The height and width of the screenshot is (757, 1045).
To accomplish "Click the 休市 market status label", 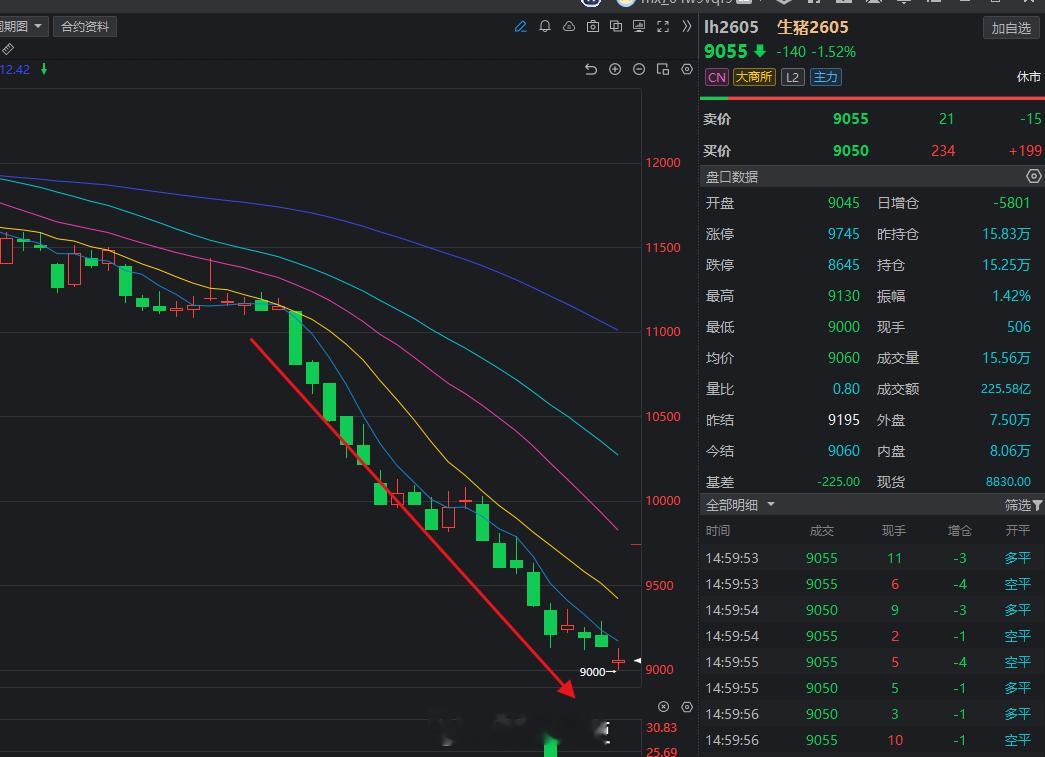I will click(x=1028, y=77).
